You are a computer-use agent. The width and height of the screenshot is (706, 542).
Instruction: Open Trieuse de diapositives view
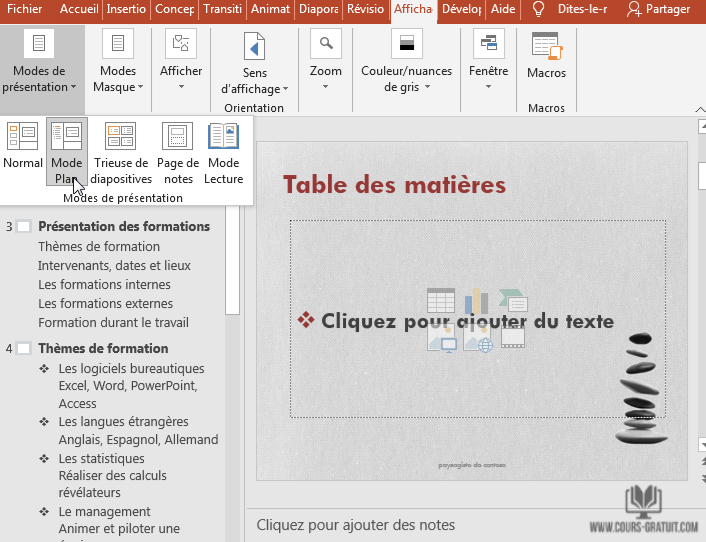tap(120, 137)
